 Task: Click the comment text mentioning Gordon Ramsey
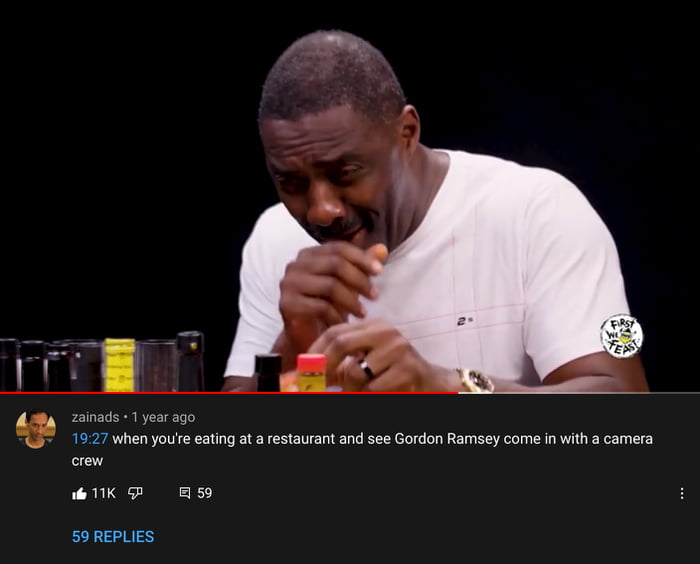point(362,449)
